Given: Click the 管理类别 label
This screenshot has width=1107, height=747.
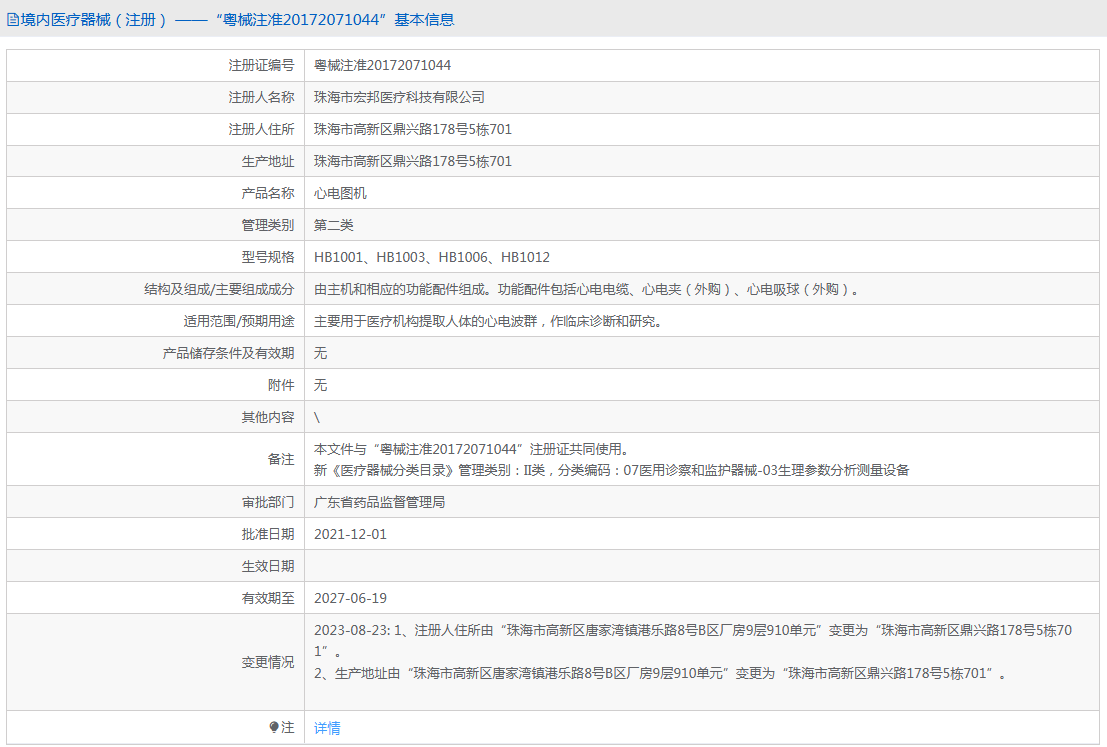Looking at the screenshot, I should (x=268, y=225).
